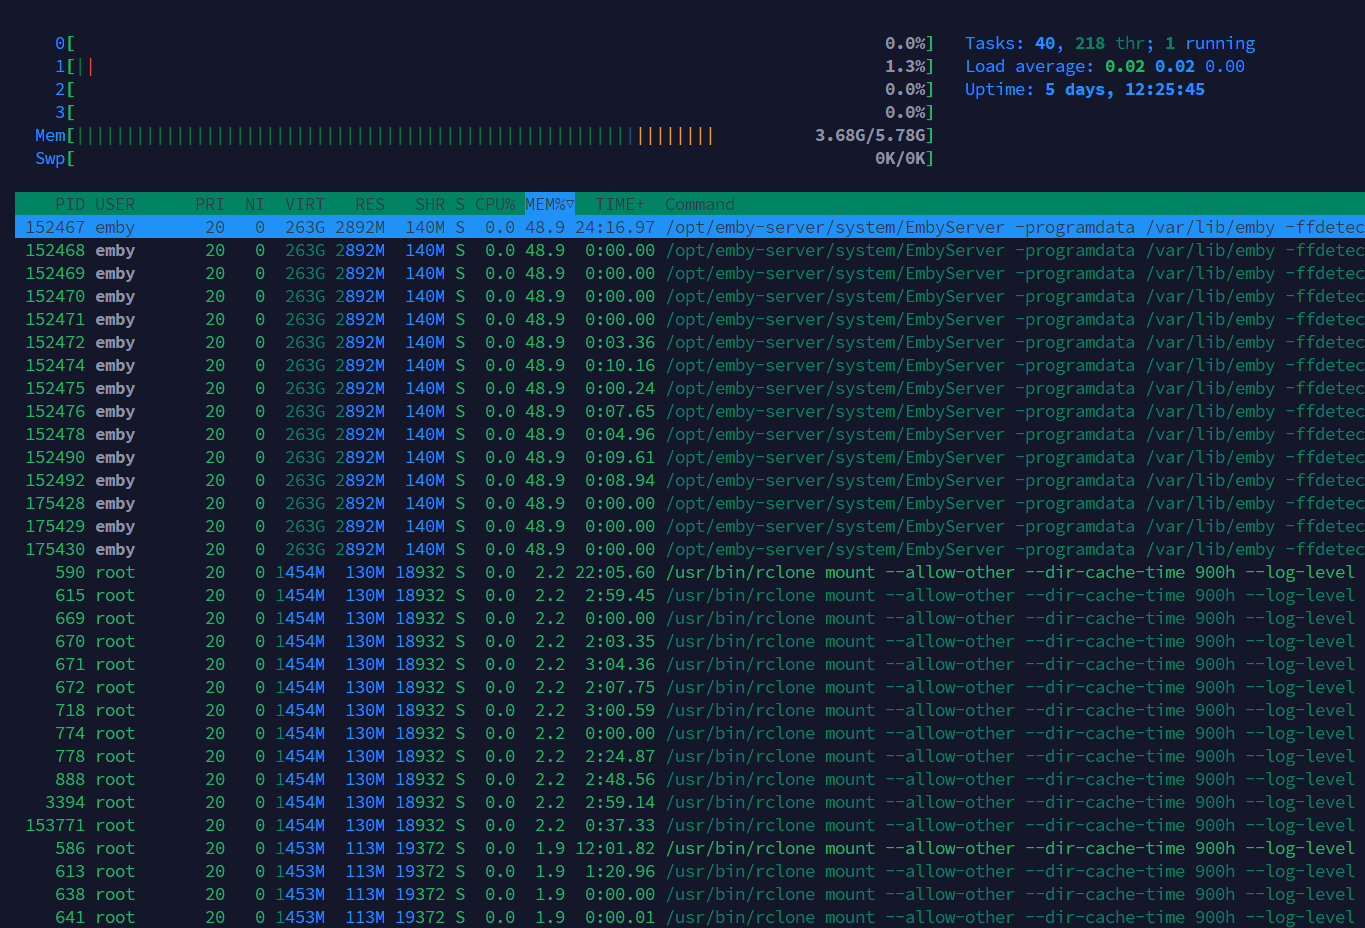Screen dimensions: 1365x928
Task: Click the Swp usage meter
Action: pyautogui.click(x=484, y=158)
